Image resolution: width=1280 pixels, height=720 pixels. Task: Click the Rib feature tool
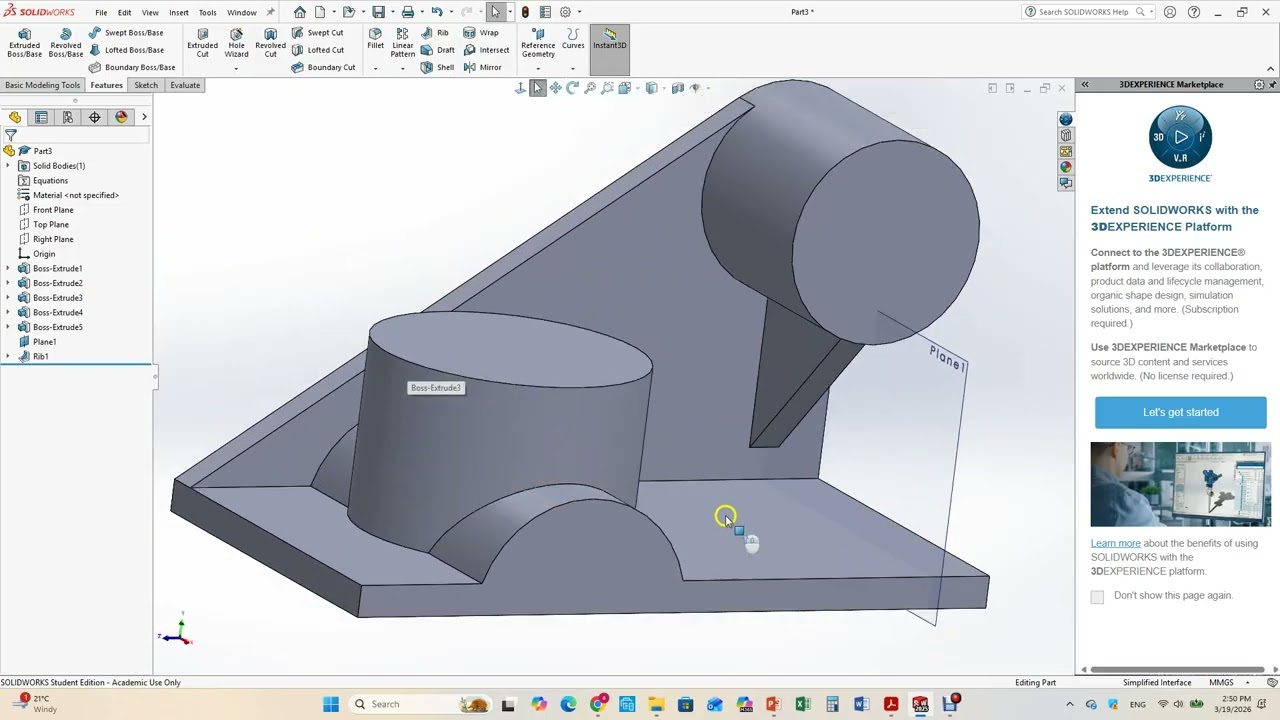(x=435, y=33)
